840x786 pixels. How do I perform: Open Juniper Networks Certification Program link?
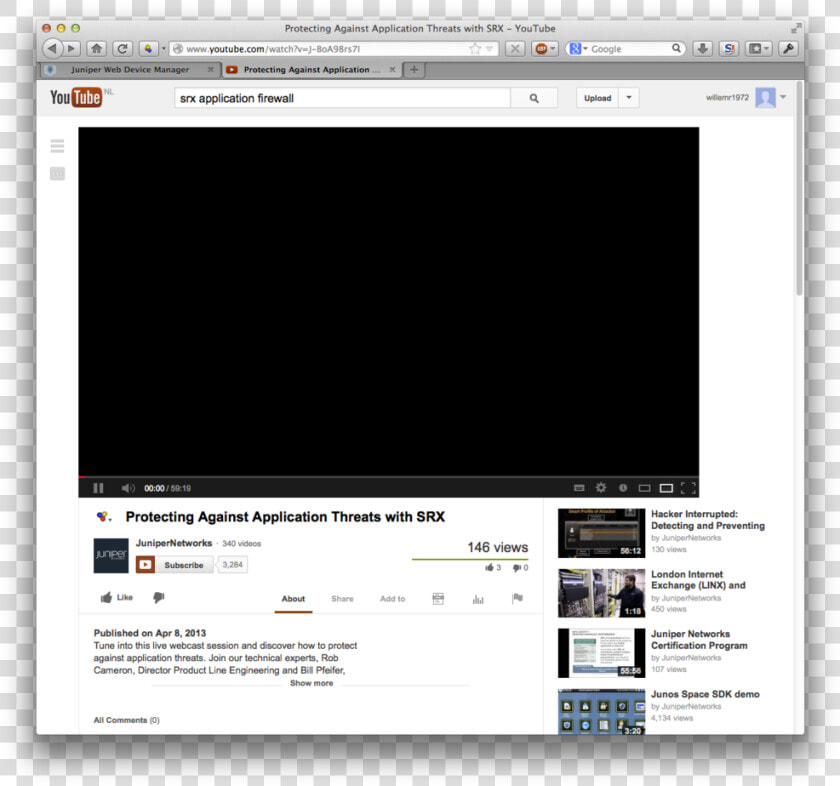click(x=699, y=640)
